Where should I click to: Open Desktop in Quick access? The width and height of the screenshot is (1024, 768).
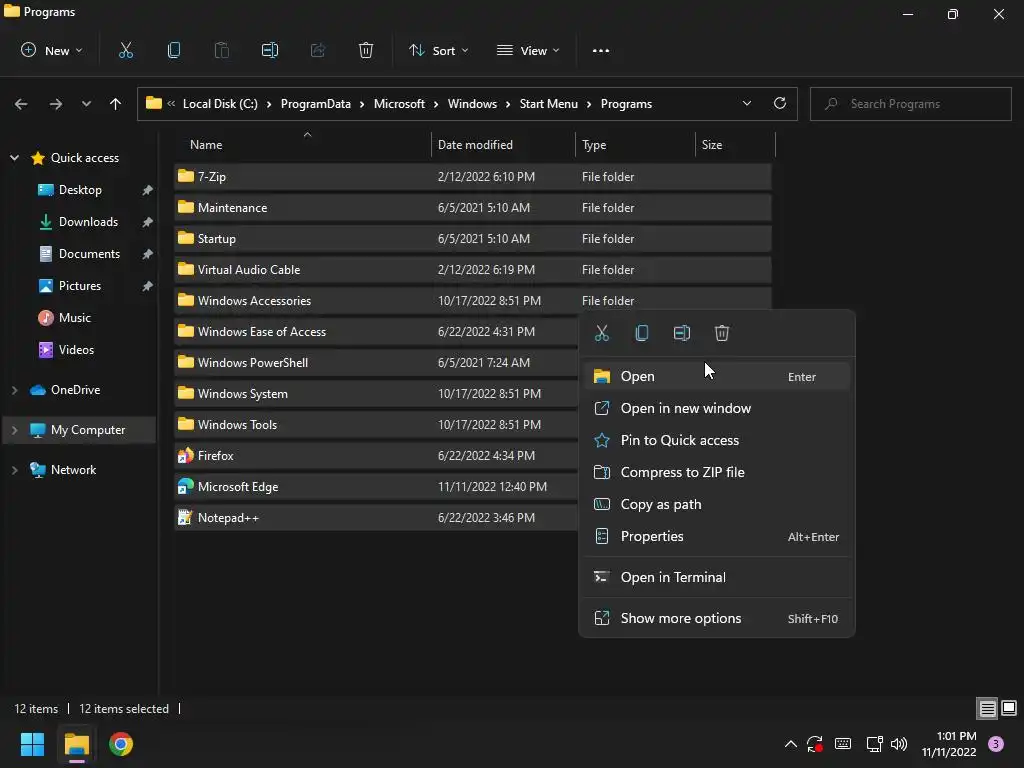pos(80,190)
